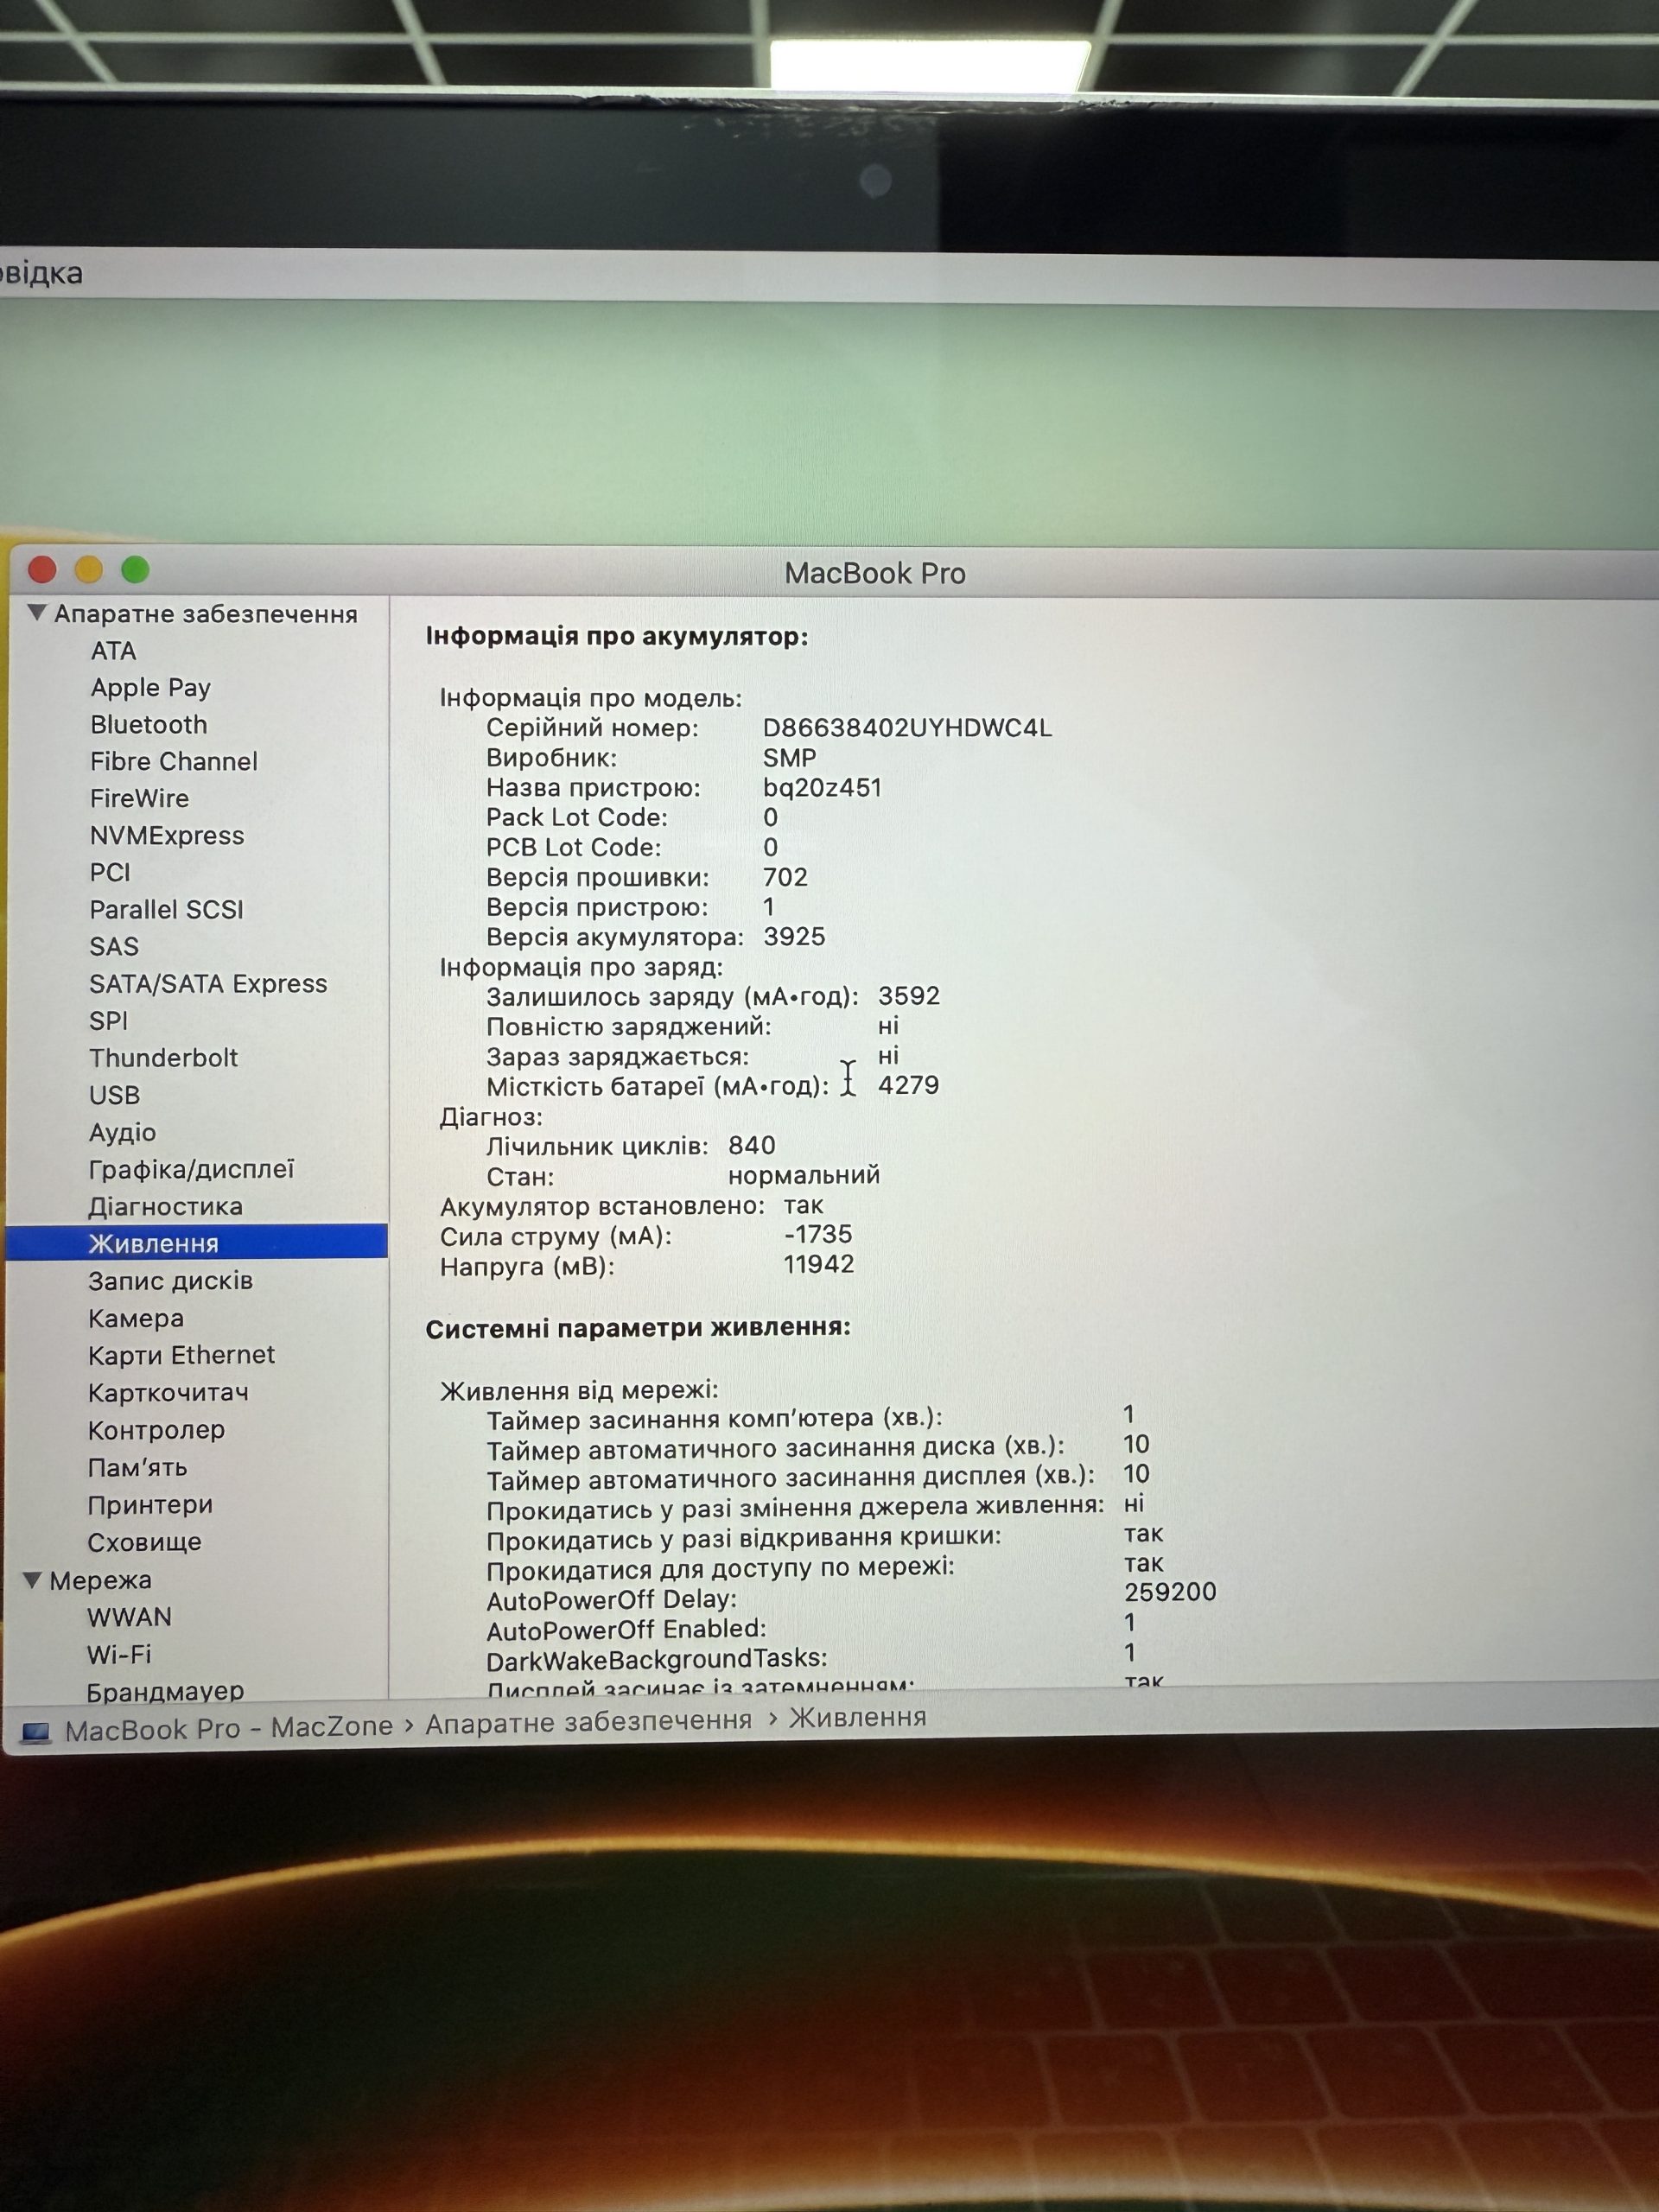Click cycle count value 840

[x=751, y=1145]
